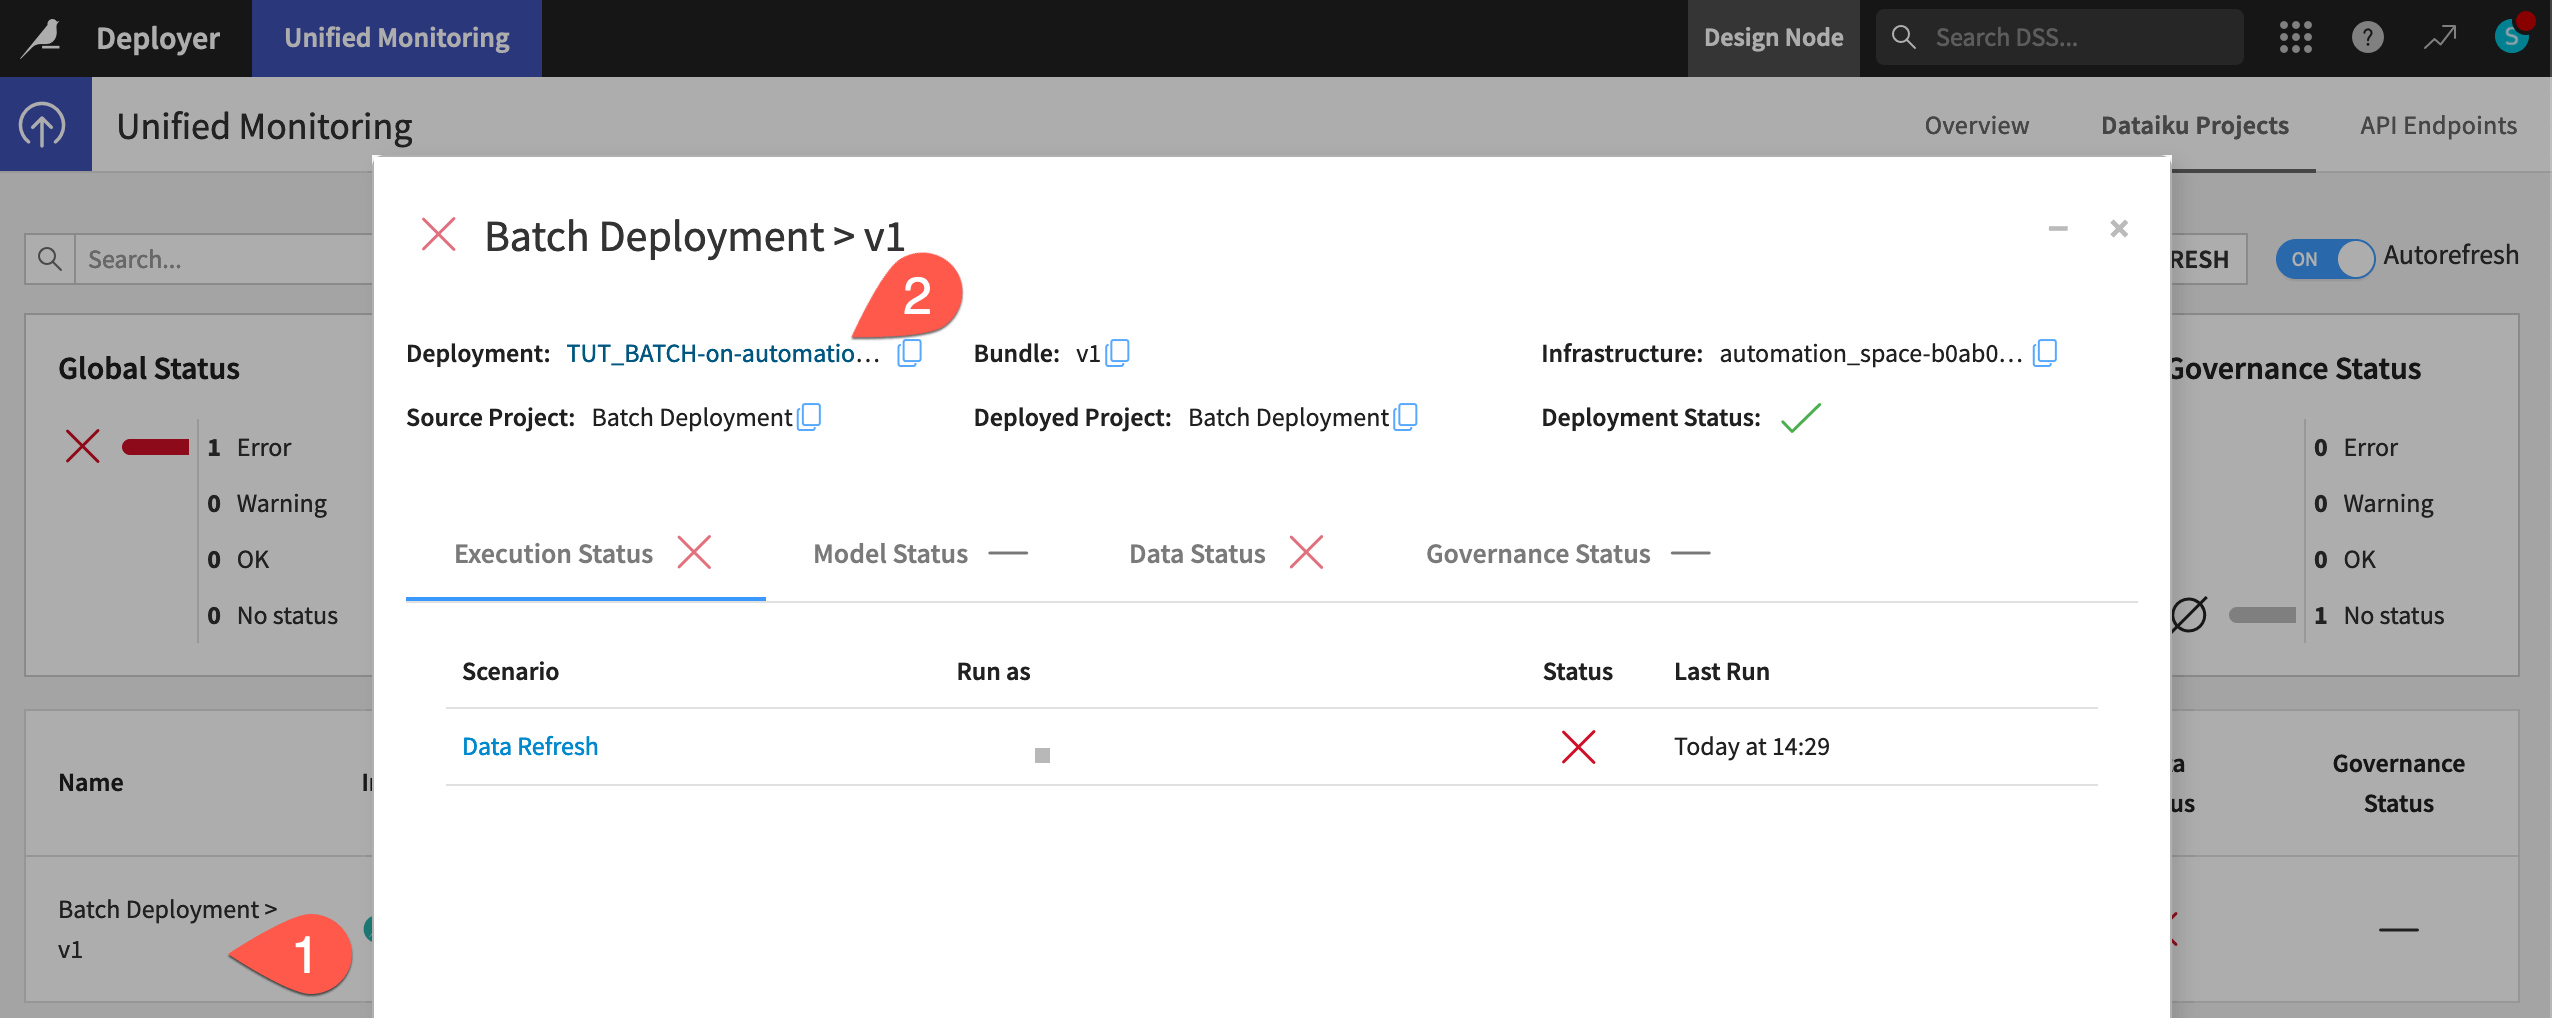Click the Today at 14:29 last run value
Image resolution: width=2552 pixels, height=1018 pixels.
tap(1751, 747)
